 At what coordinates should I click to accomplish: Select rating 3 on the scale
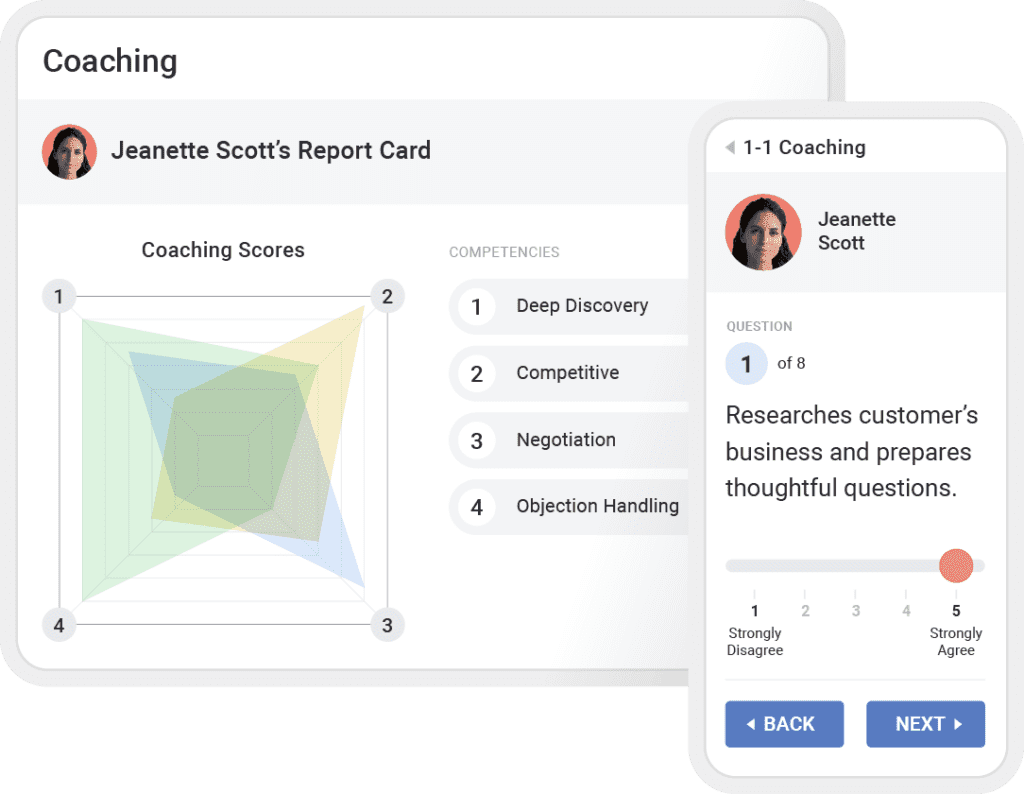pos(856,611)
